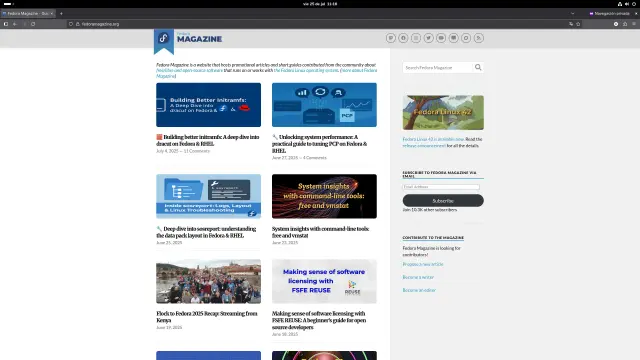
Task: Open Flock to Fedora 2025 Recap title
Action: pos(207,317)
